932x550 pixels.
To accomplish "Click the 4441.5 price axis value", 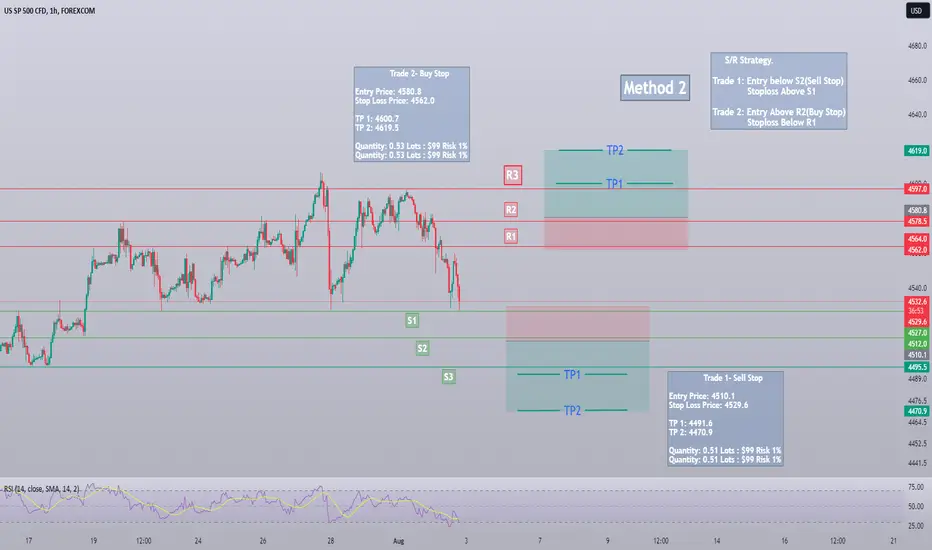I will point(917,463).
